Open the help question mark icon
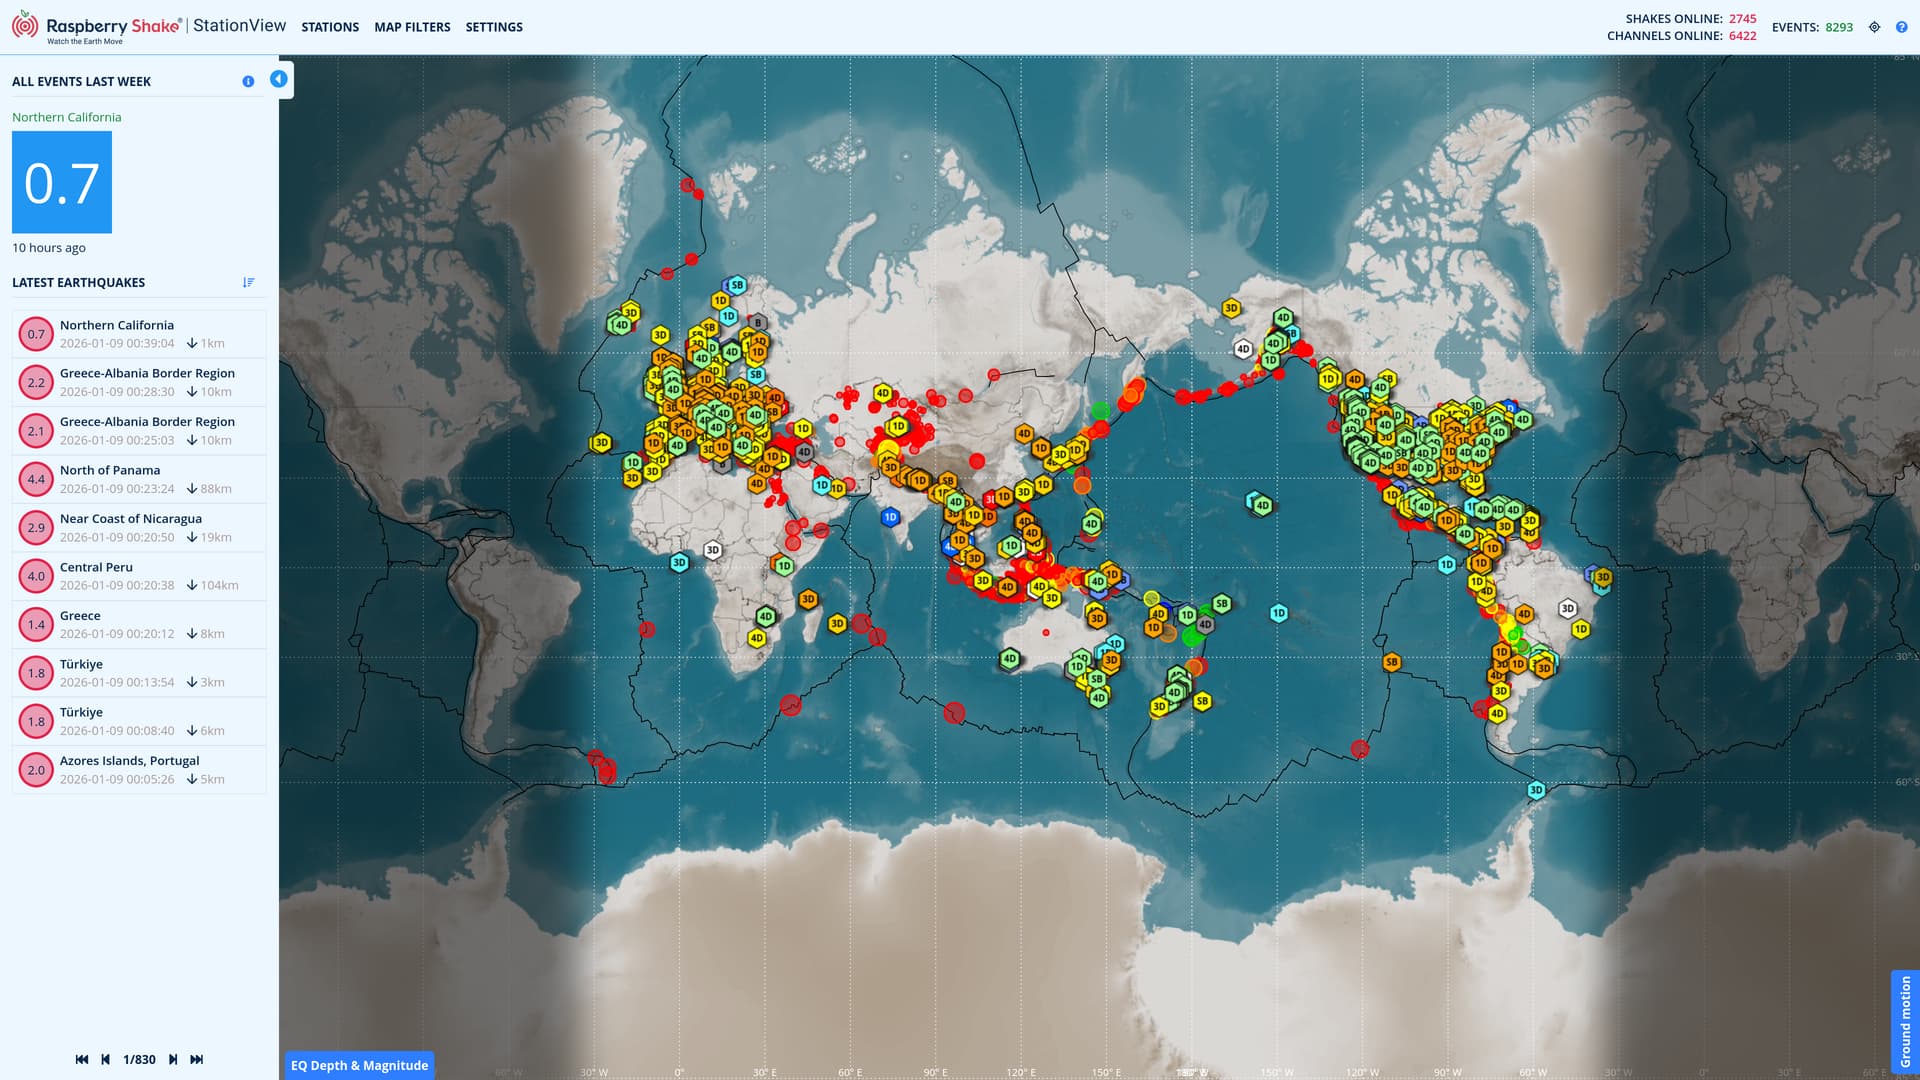 coord(1901,27)
